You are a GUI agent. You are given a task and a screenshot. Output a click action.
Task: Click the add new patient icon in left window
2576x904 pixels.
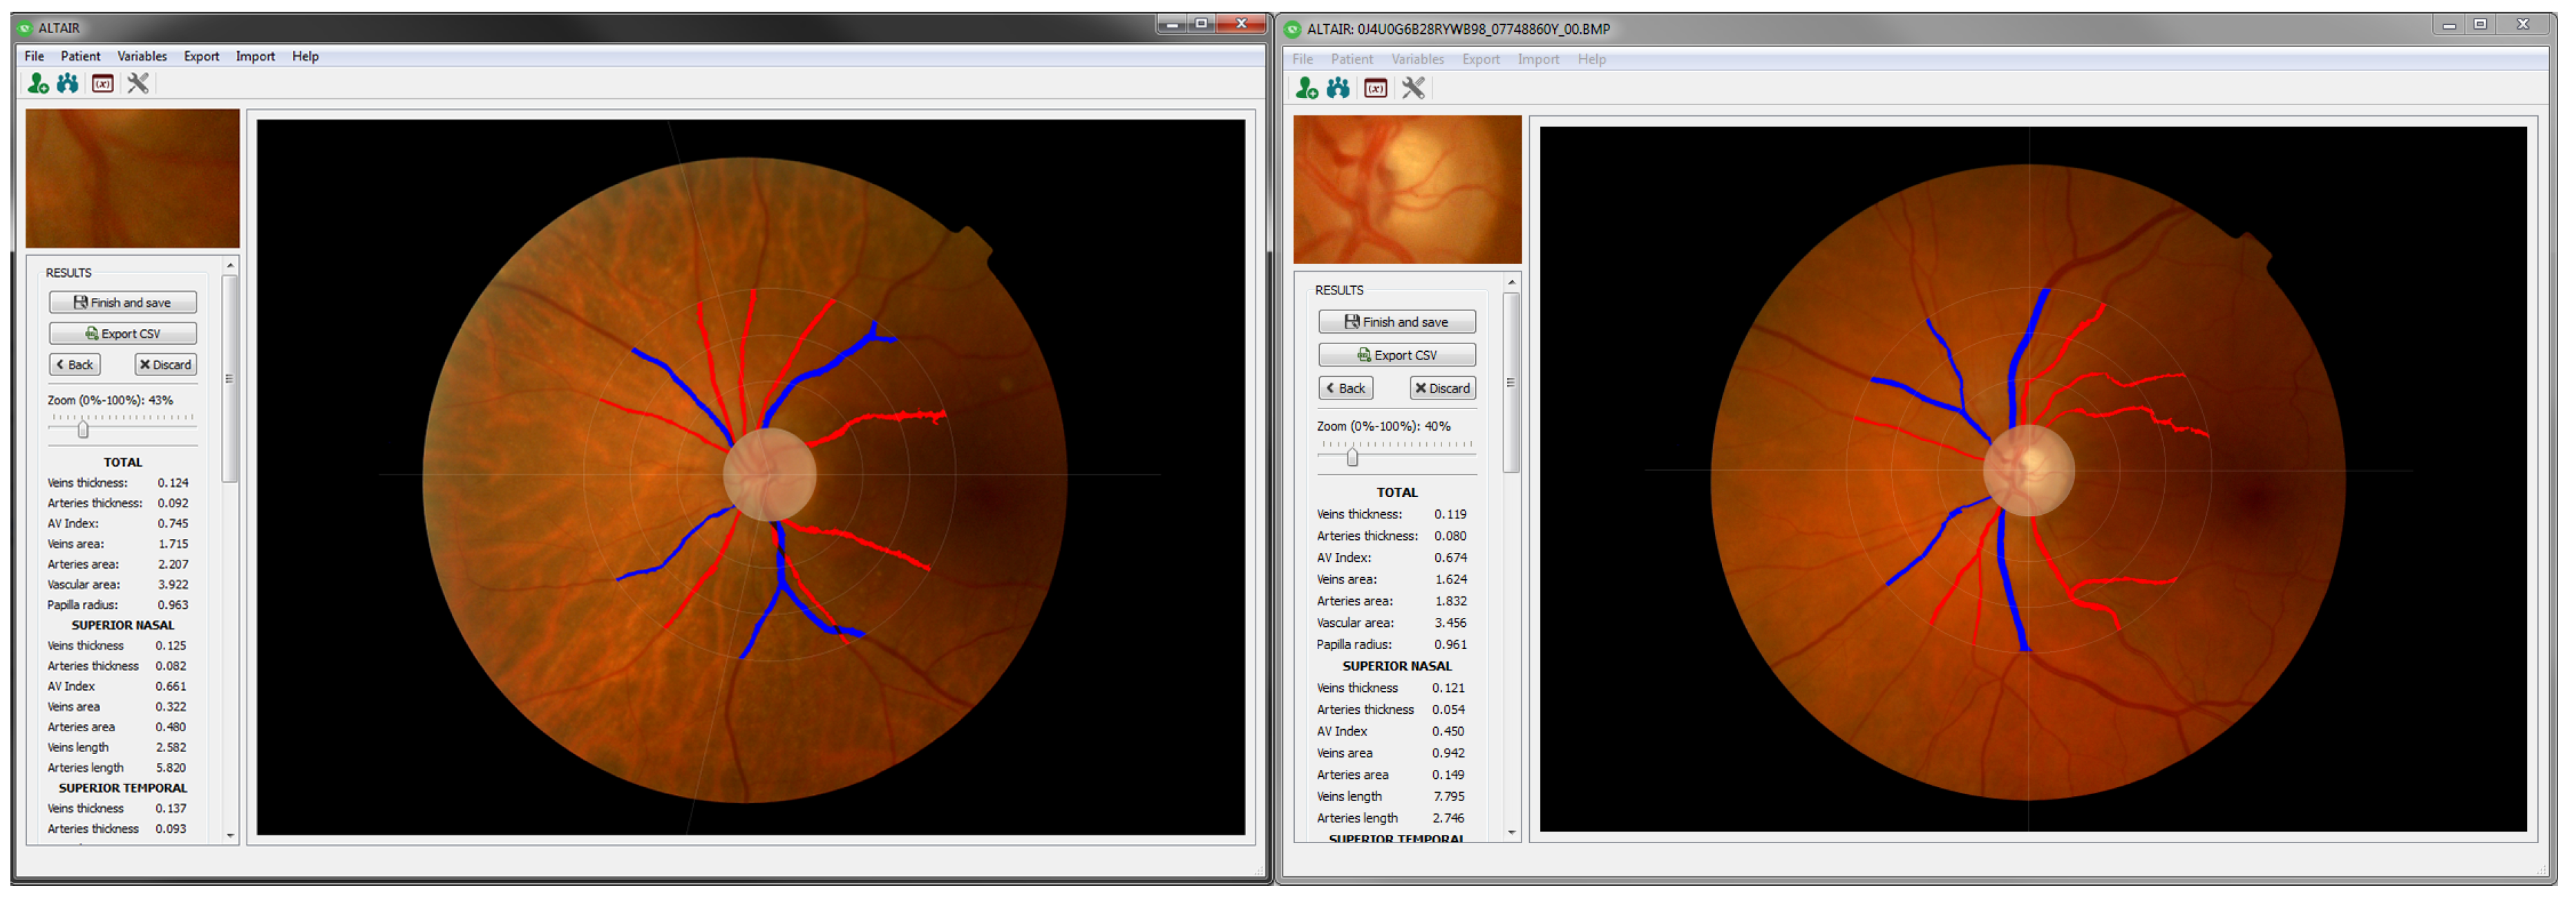pos(38,84)
